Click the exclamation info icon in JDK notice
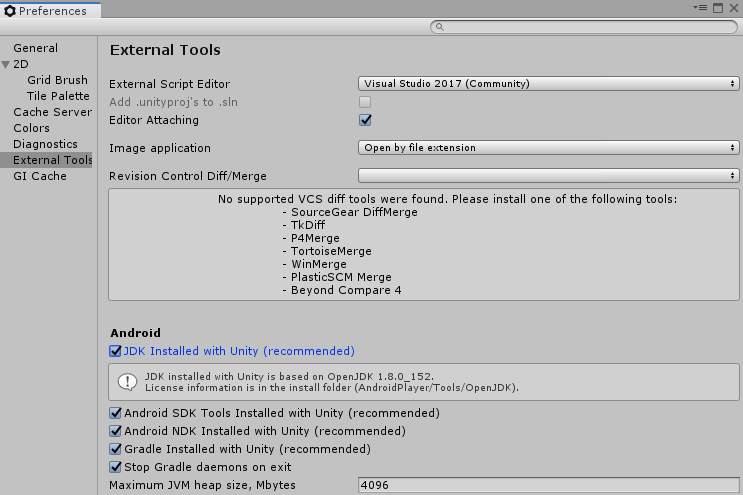 127,382
